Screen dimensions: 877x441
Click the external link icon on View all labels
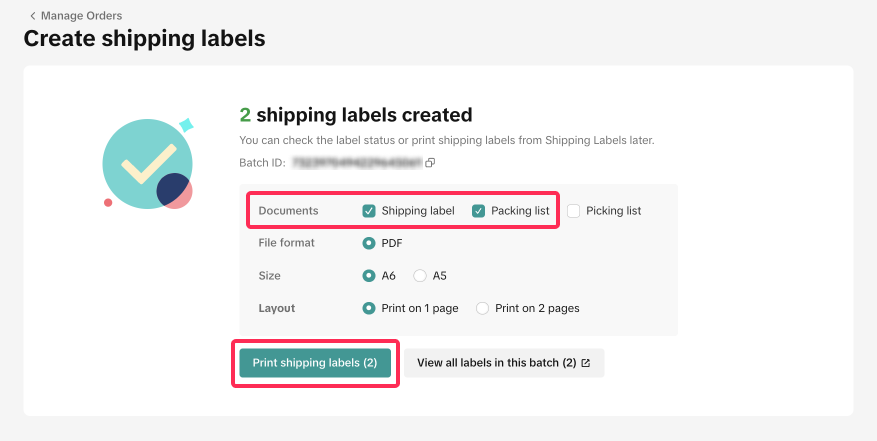click(586, 363)
